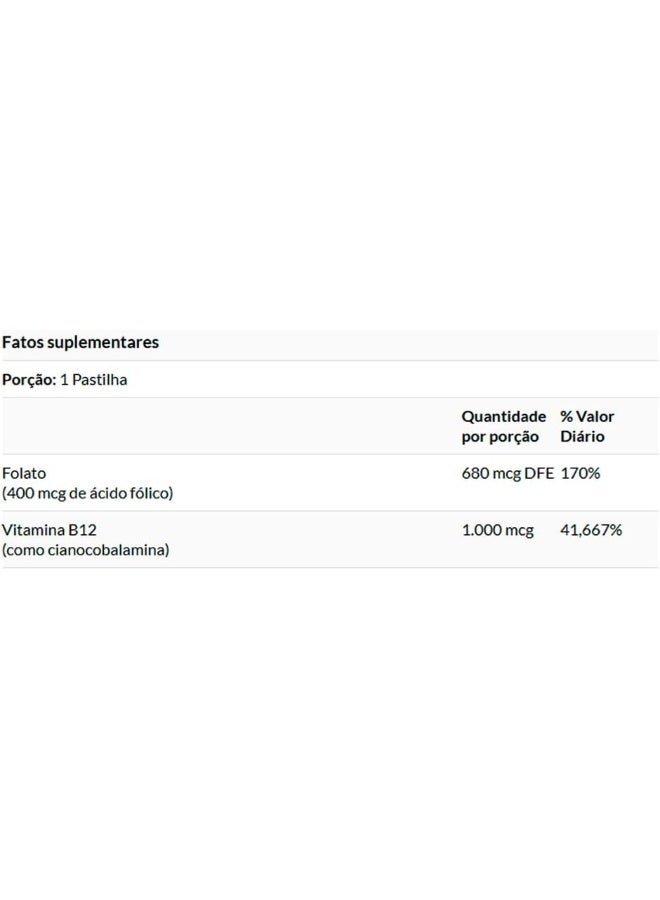The image size is (660, 900).
Task: Select the "Folato" nutrient name
Action: pos(25,473)
